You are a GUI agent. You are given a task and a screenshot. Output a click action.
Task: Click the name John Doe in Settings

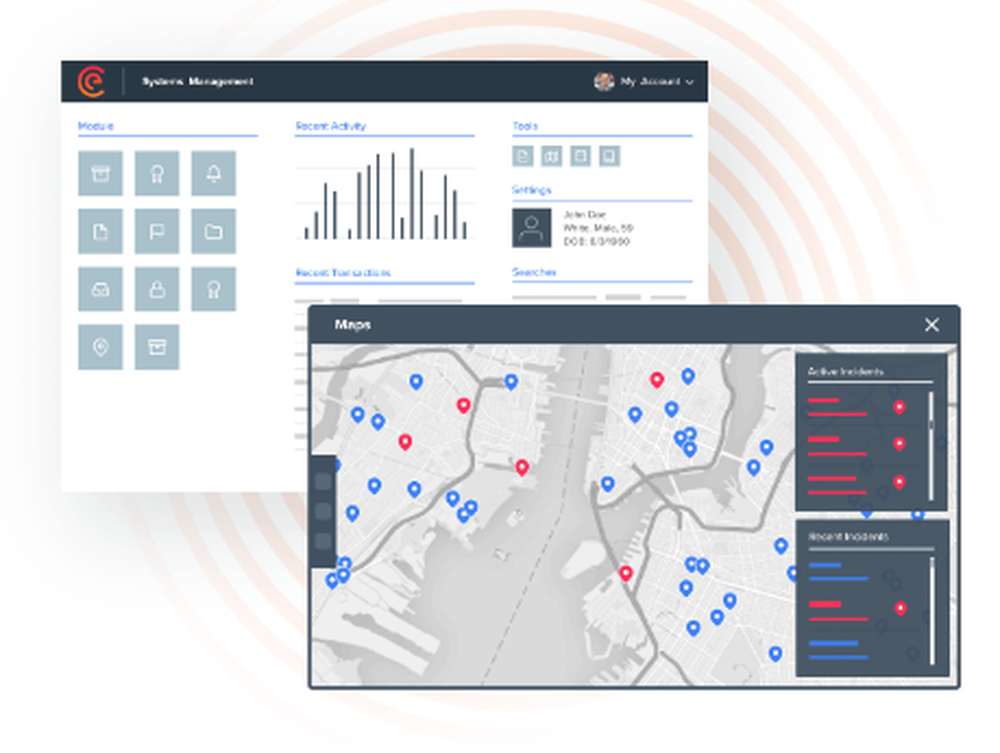(x=584, y=215)
